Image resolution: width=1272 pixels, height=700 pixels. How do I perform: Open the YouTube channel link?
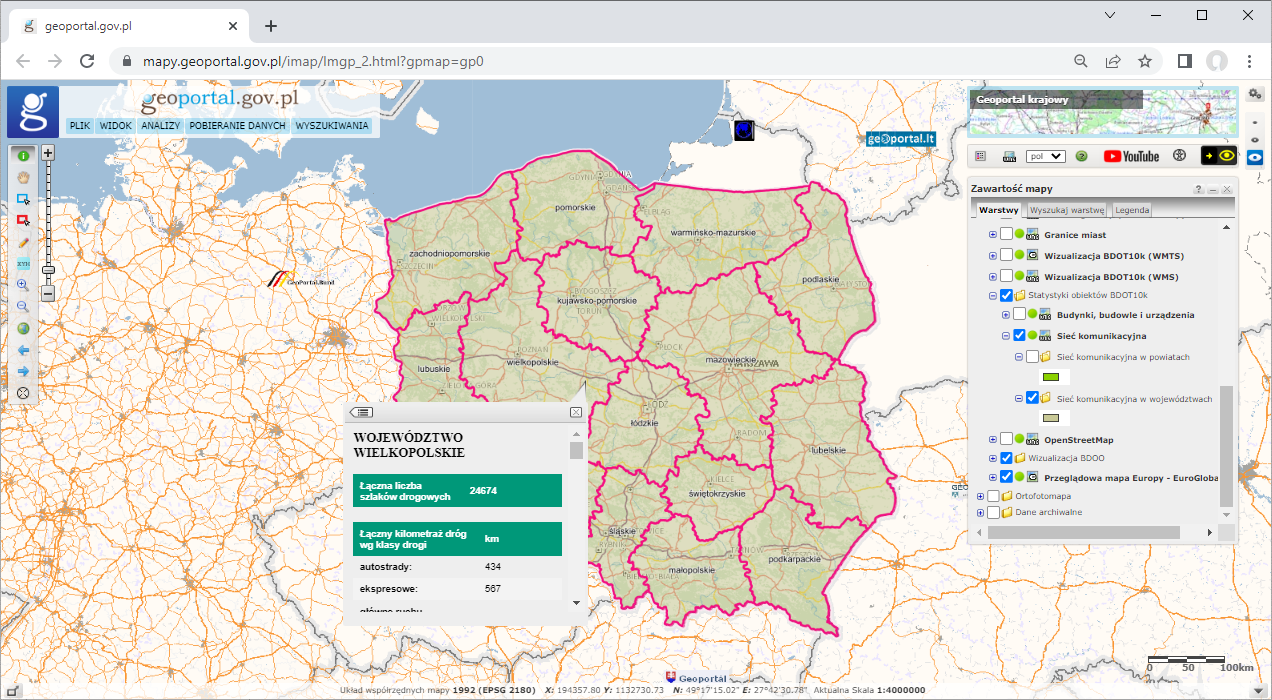coord(1131,156)
